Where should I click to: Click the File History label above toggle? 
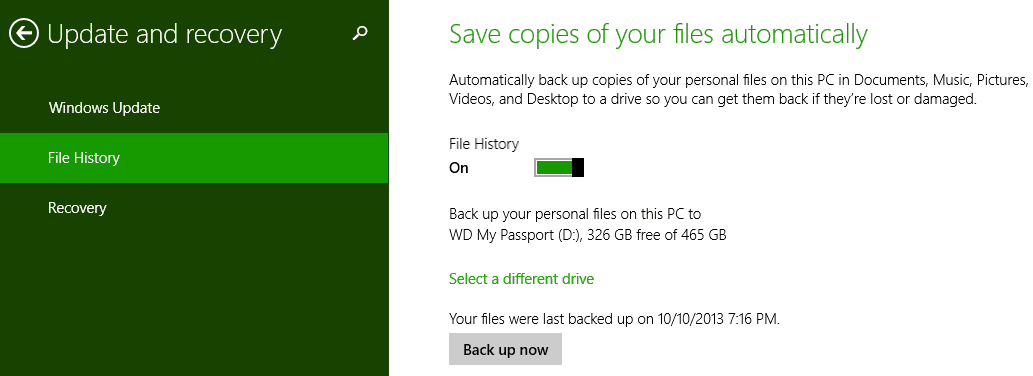coord(484,144)
